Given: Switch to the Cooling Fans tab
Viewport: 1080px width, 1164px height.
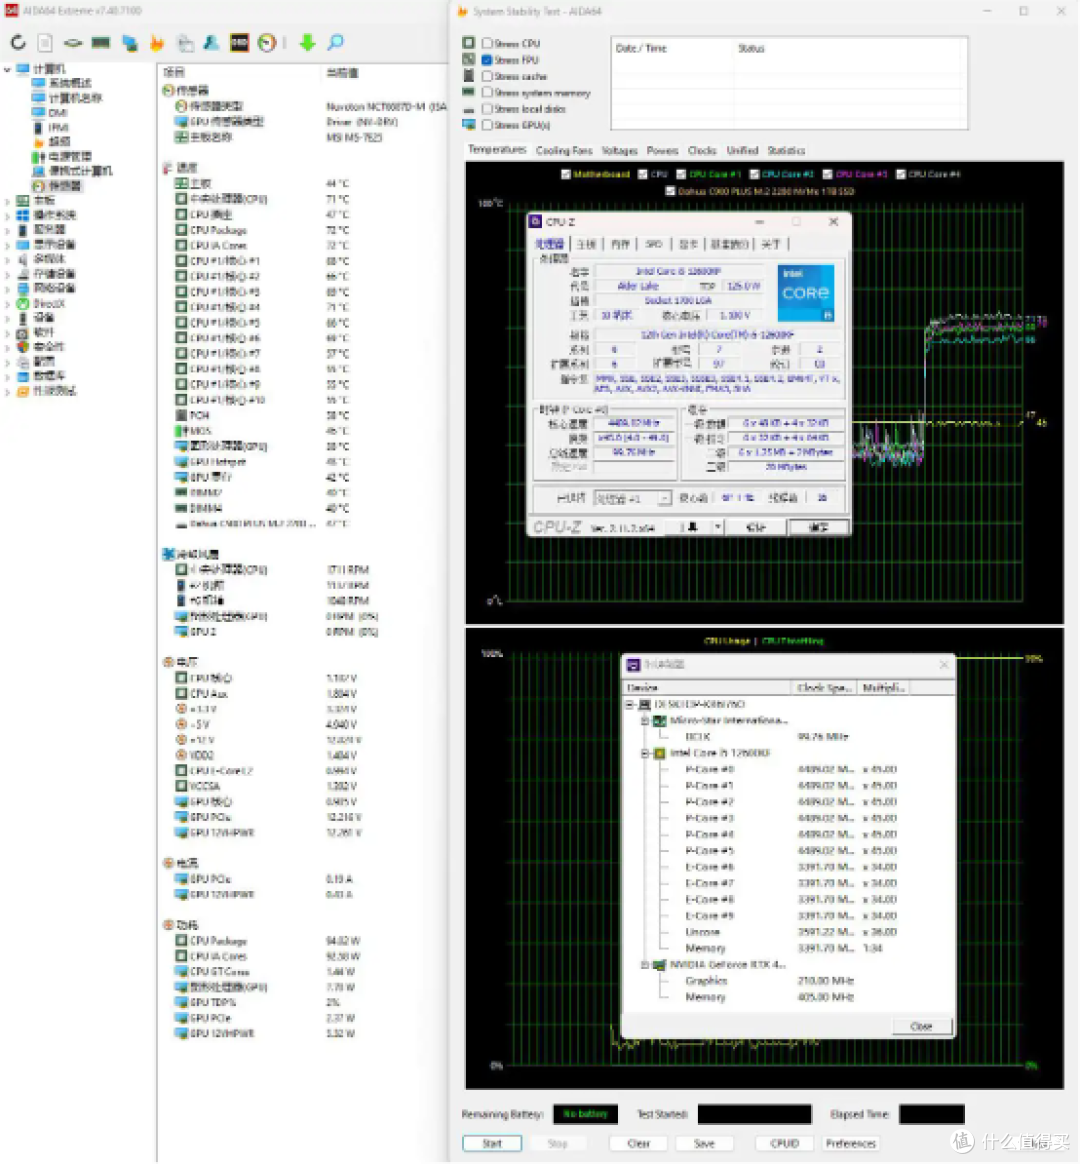Looking at the screenshot, I should click(564, 151).
